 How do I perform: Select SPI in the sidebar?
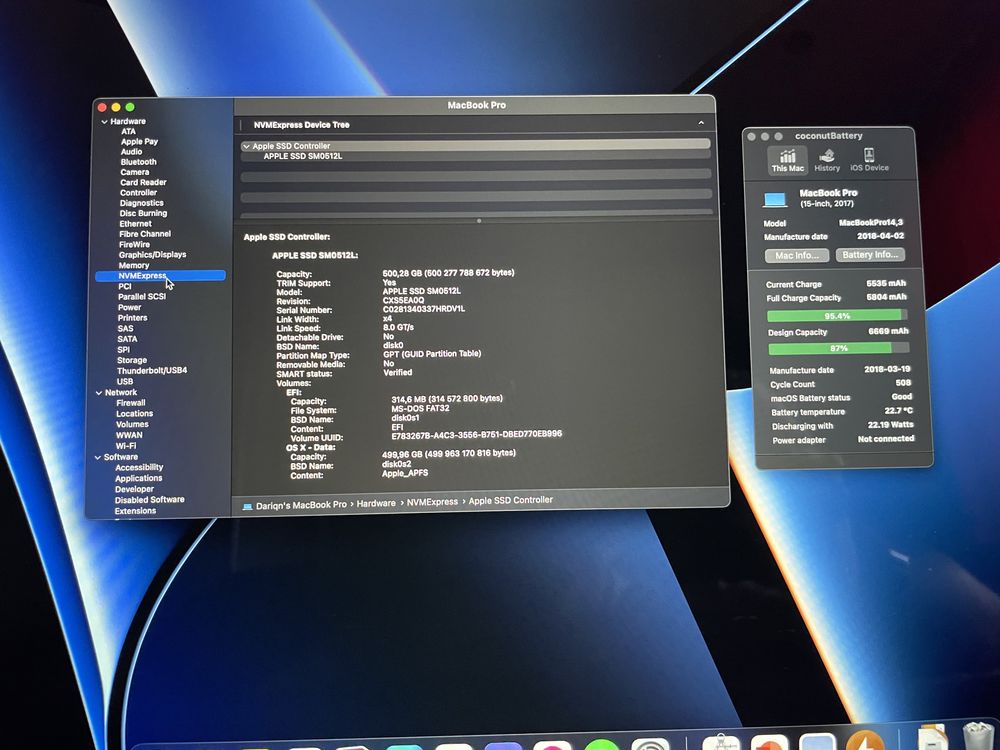tap(123, 349)
